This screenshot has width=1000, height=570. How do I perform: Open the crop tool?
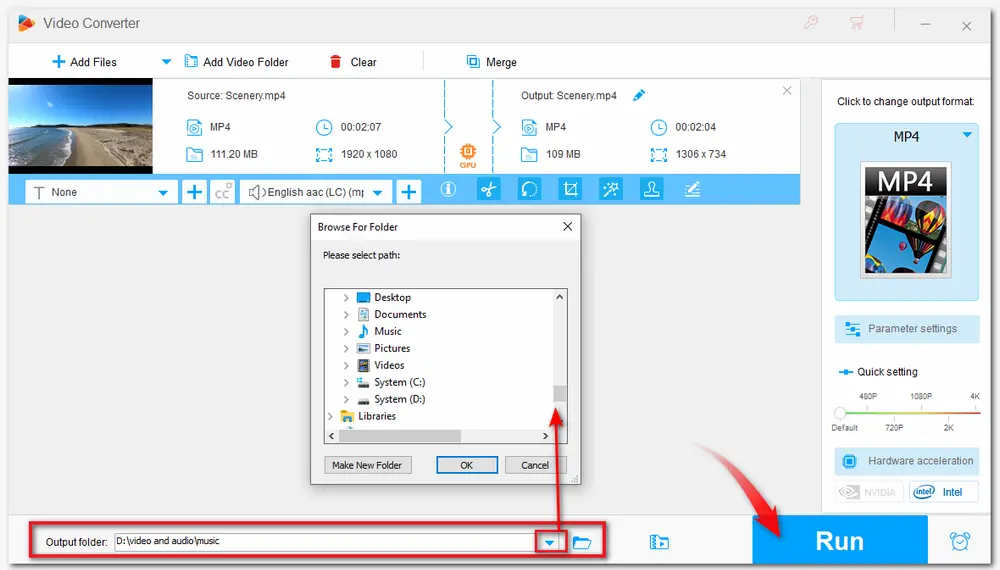[x=570, y=189]
